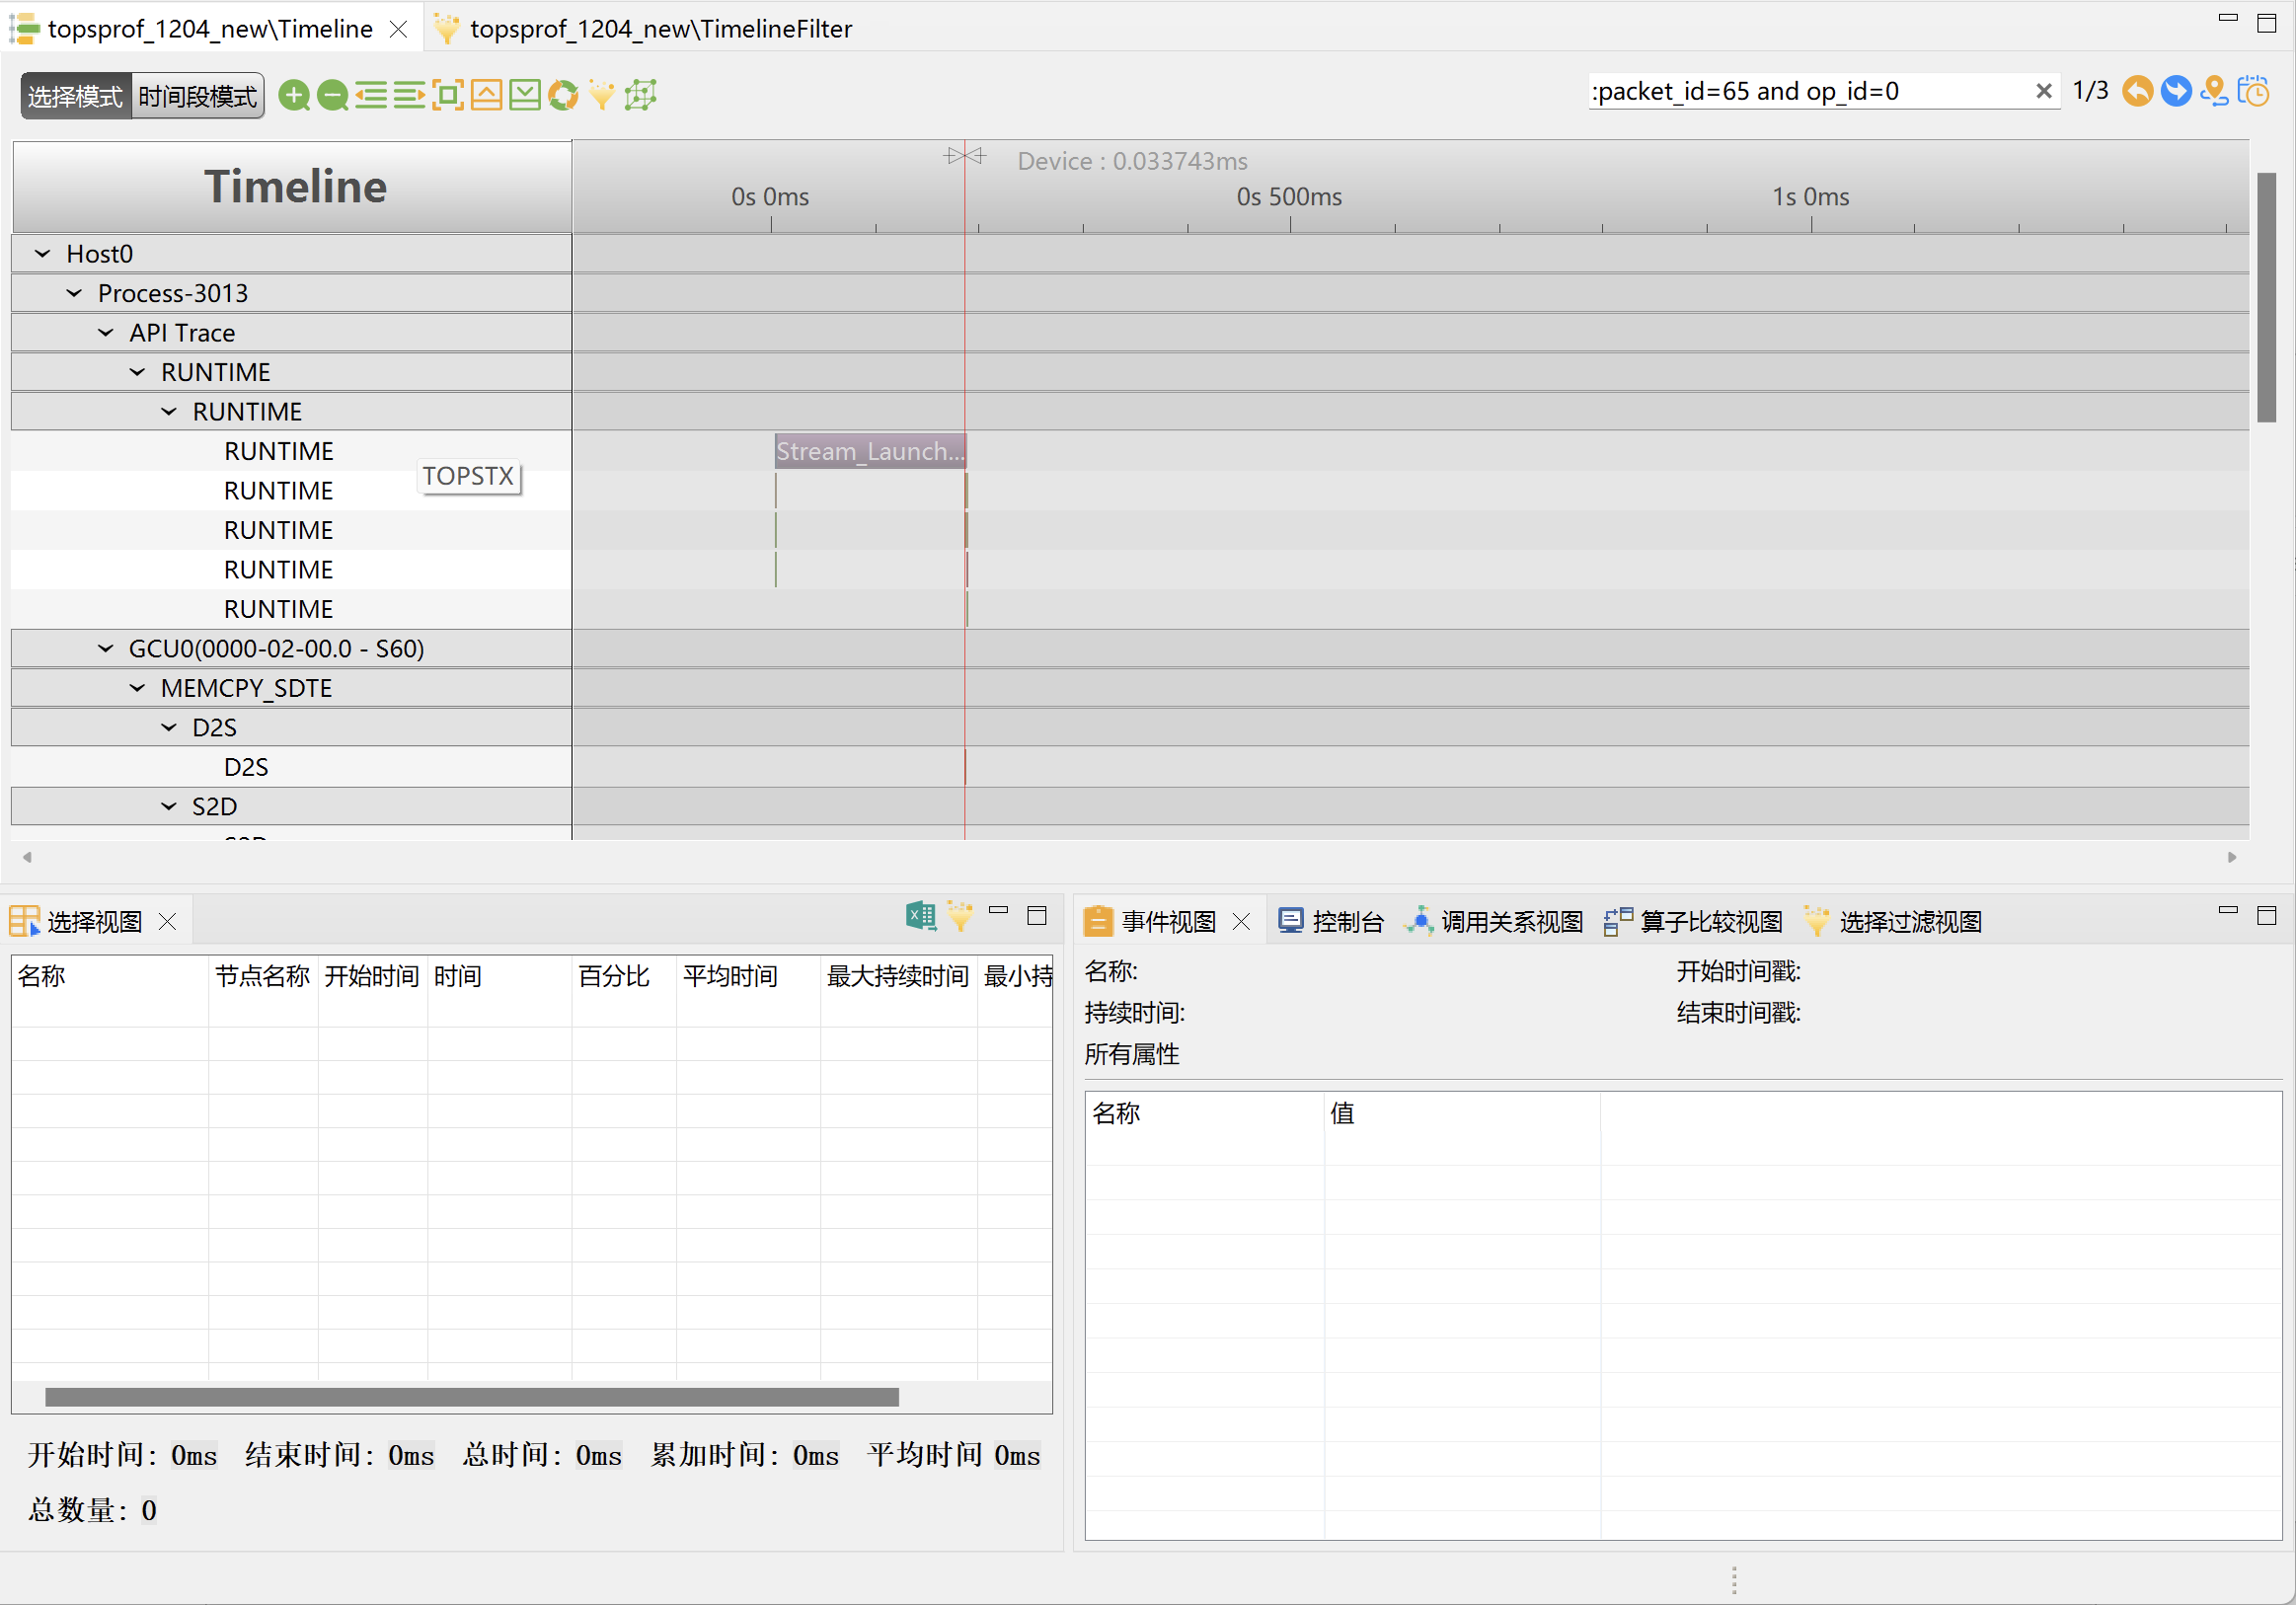Collapse the nested RUNTIME group node
This screenshot has height=1605, width=2296.
point(168,412)
